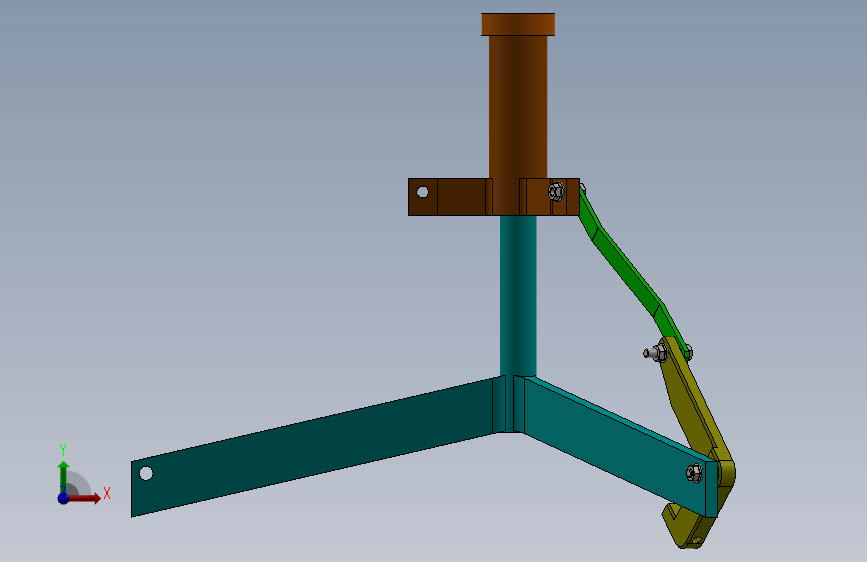
Task: Click the red X axis arrow of the triad
Action: tap(84, 498)
